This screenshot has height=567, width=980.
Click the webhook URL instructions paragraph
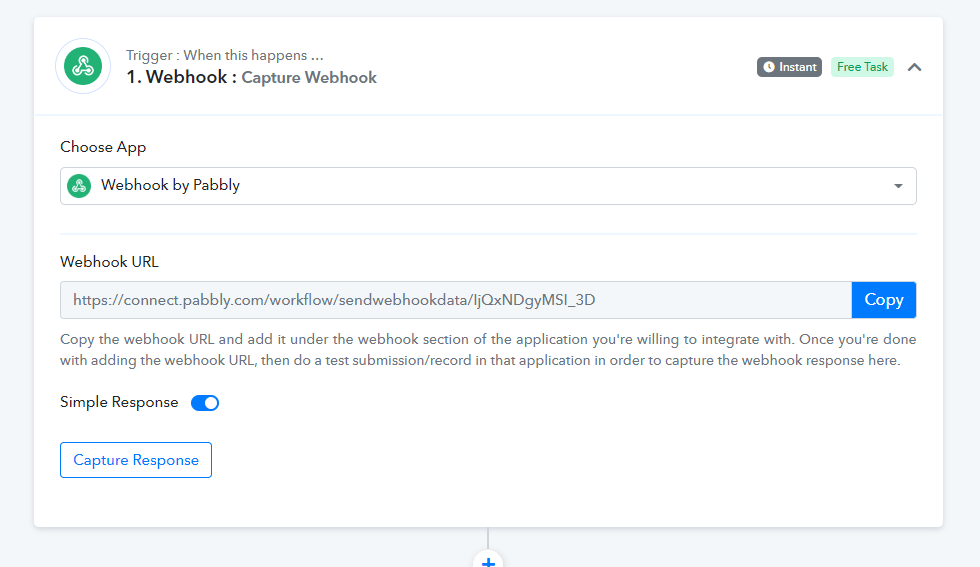pyautogui.click(x=488, y=350)
